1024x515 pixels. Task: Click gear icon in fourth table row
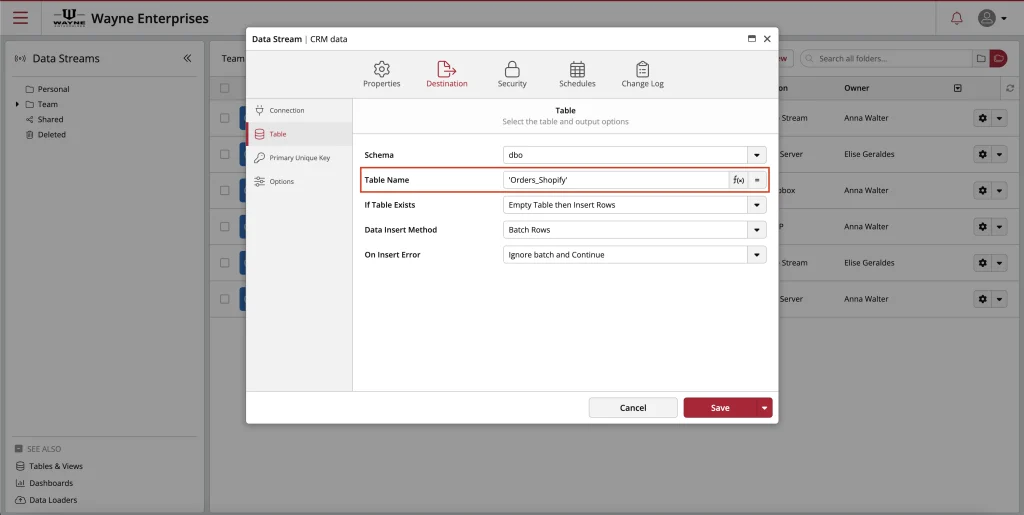pyautogui.click(x=982, y=226)
